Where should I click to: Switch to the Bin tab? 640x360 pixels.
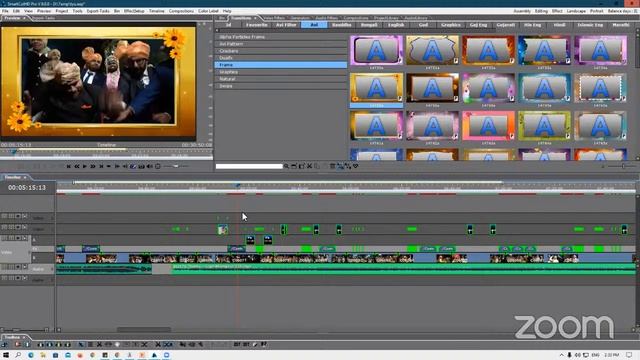pos(222,18)
